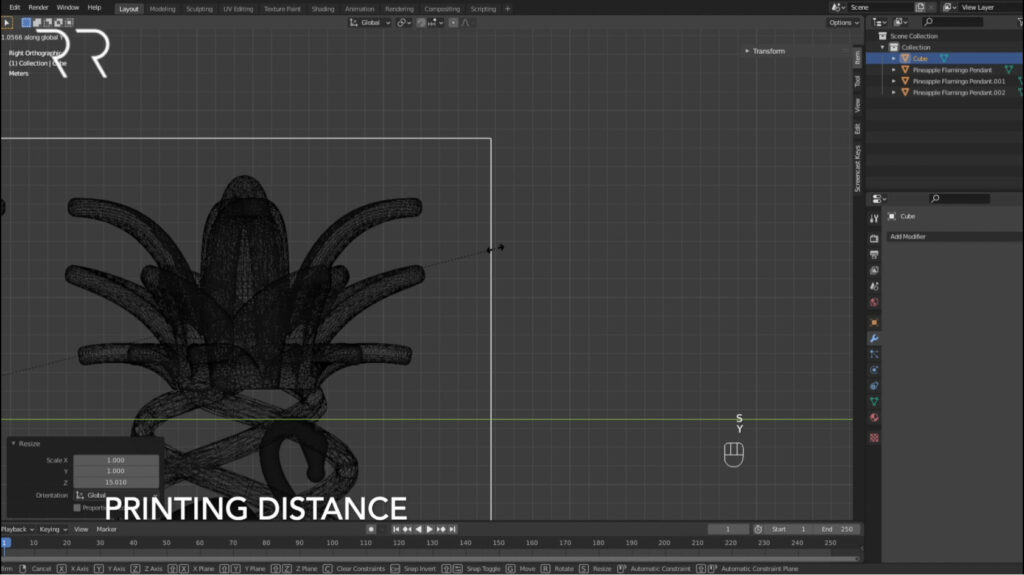
Task: Open the View Layer properties tab
Action: coord(874,271)
